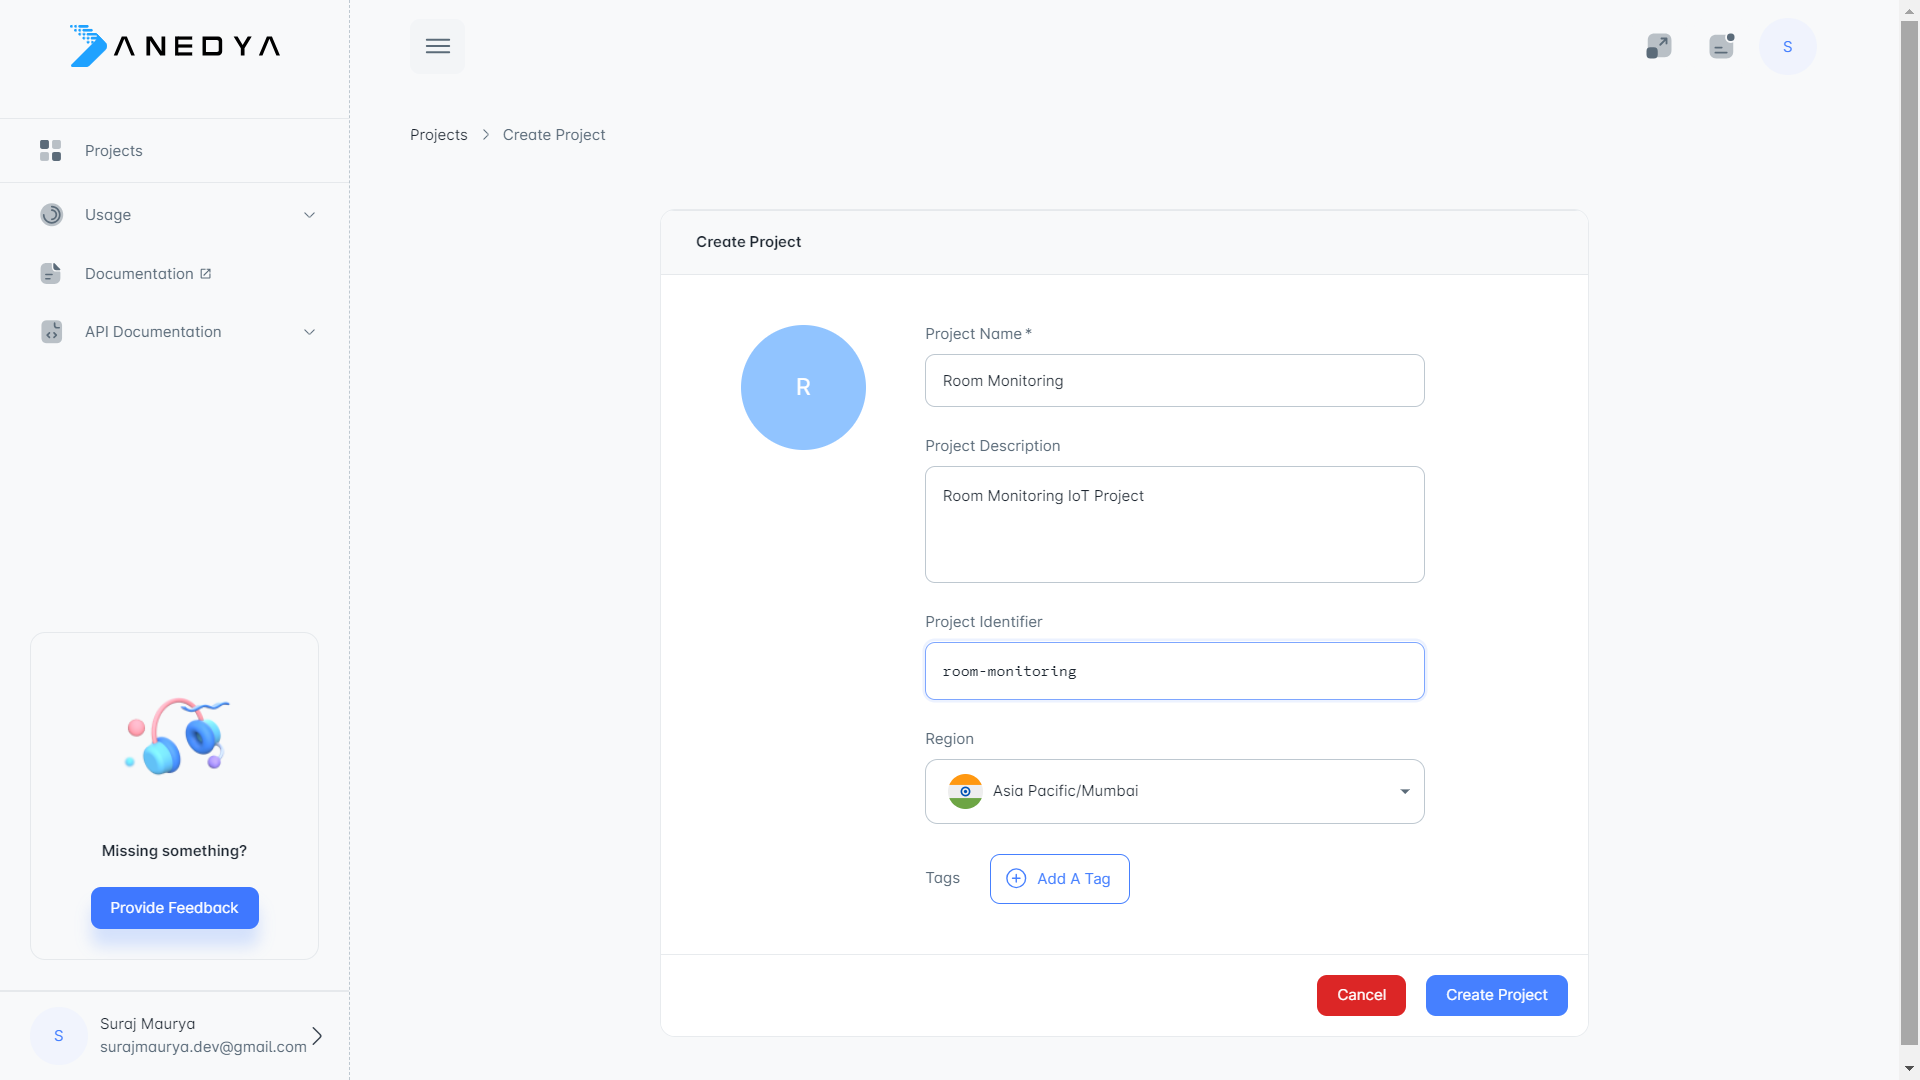This screenshot has height=1080, width=1920.
Task: Click the user profile avatar icon
Action: click(1787, 46)
